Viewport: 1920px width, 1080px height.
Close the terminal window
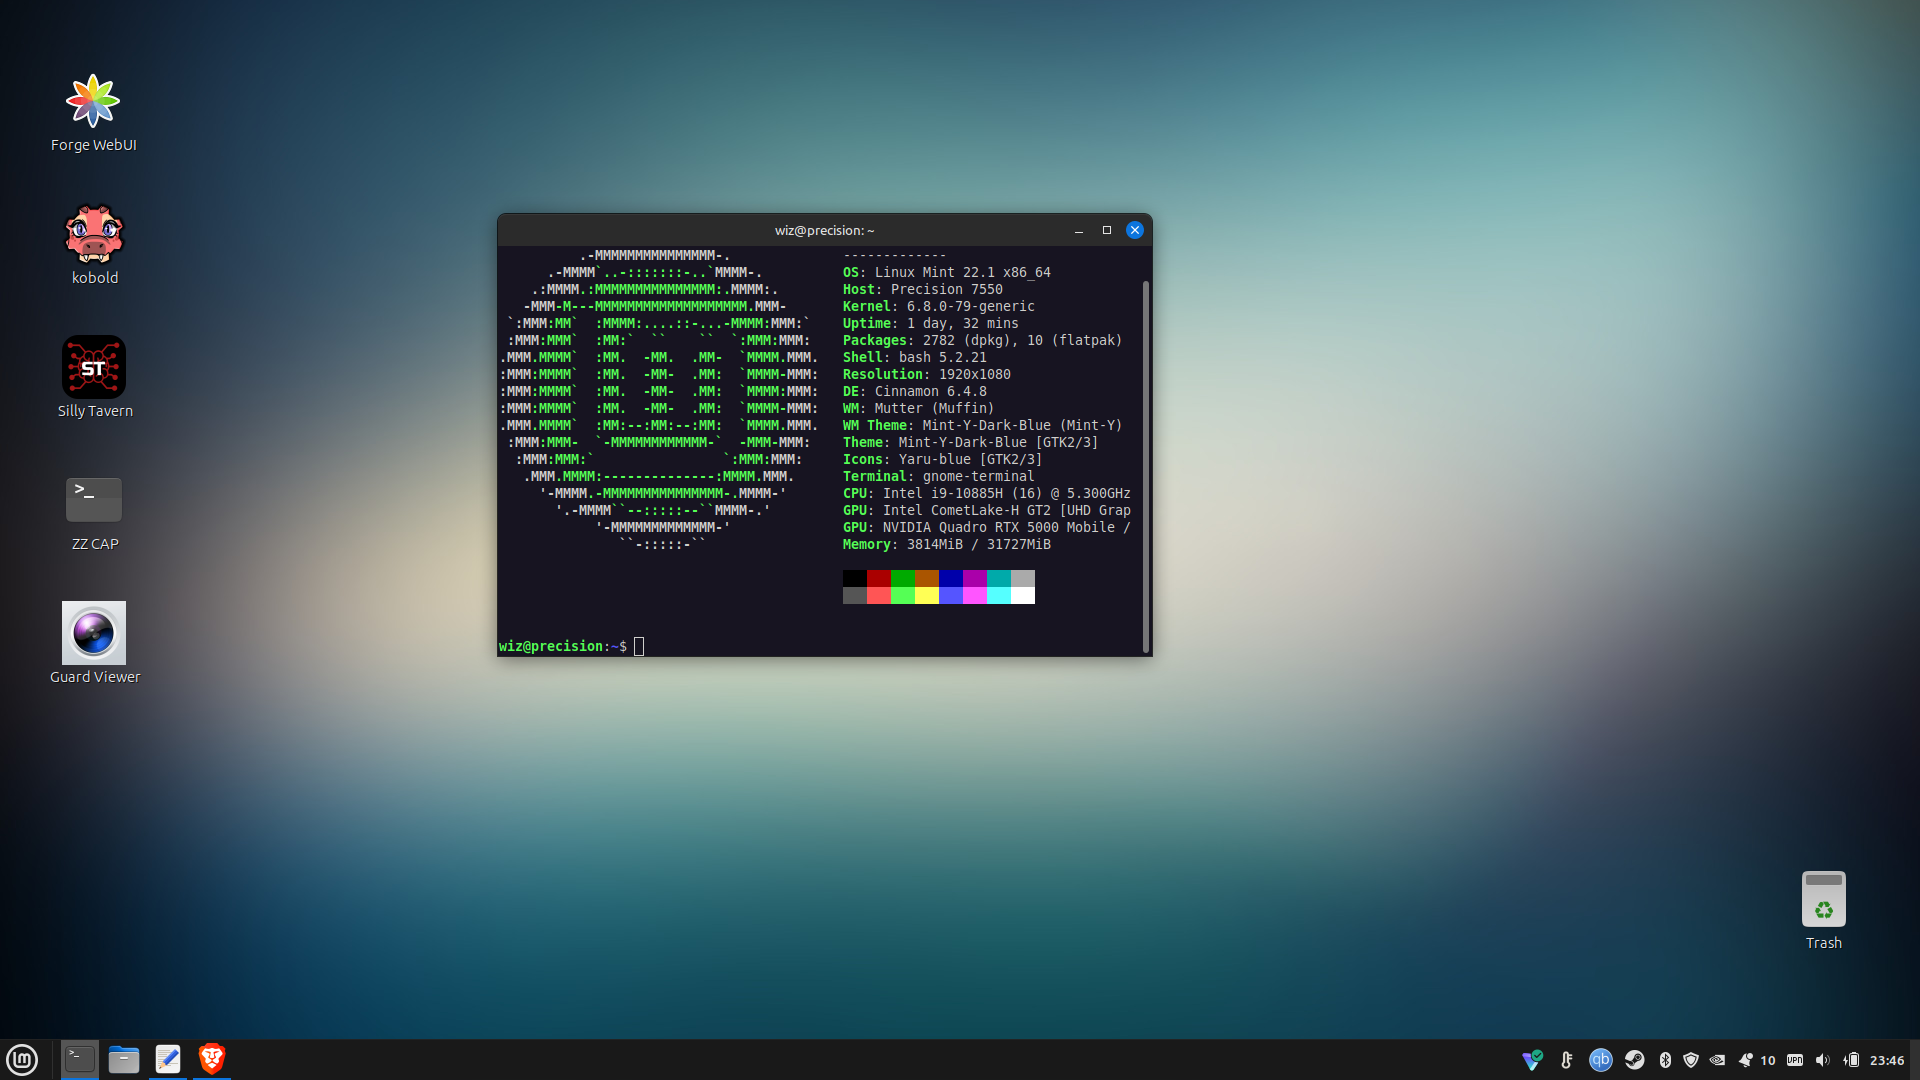[x=1135, y=230]
